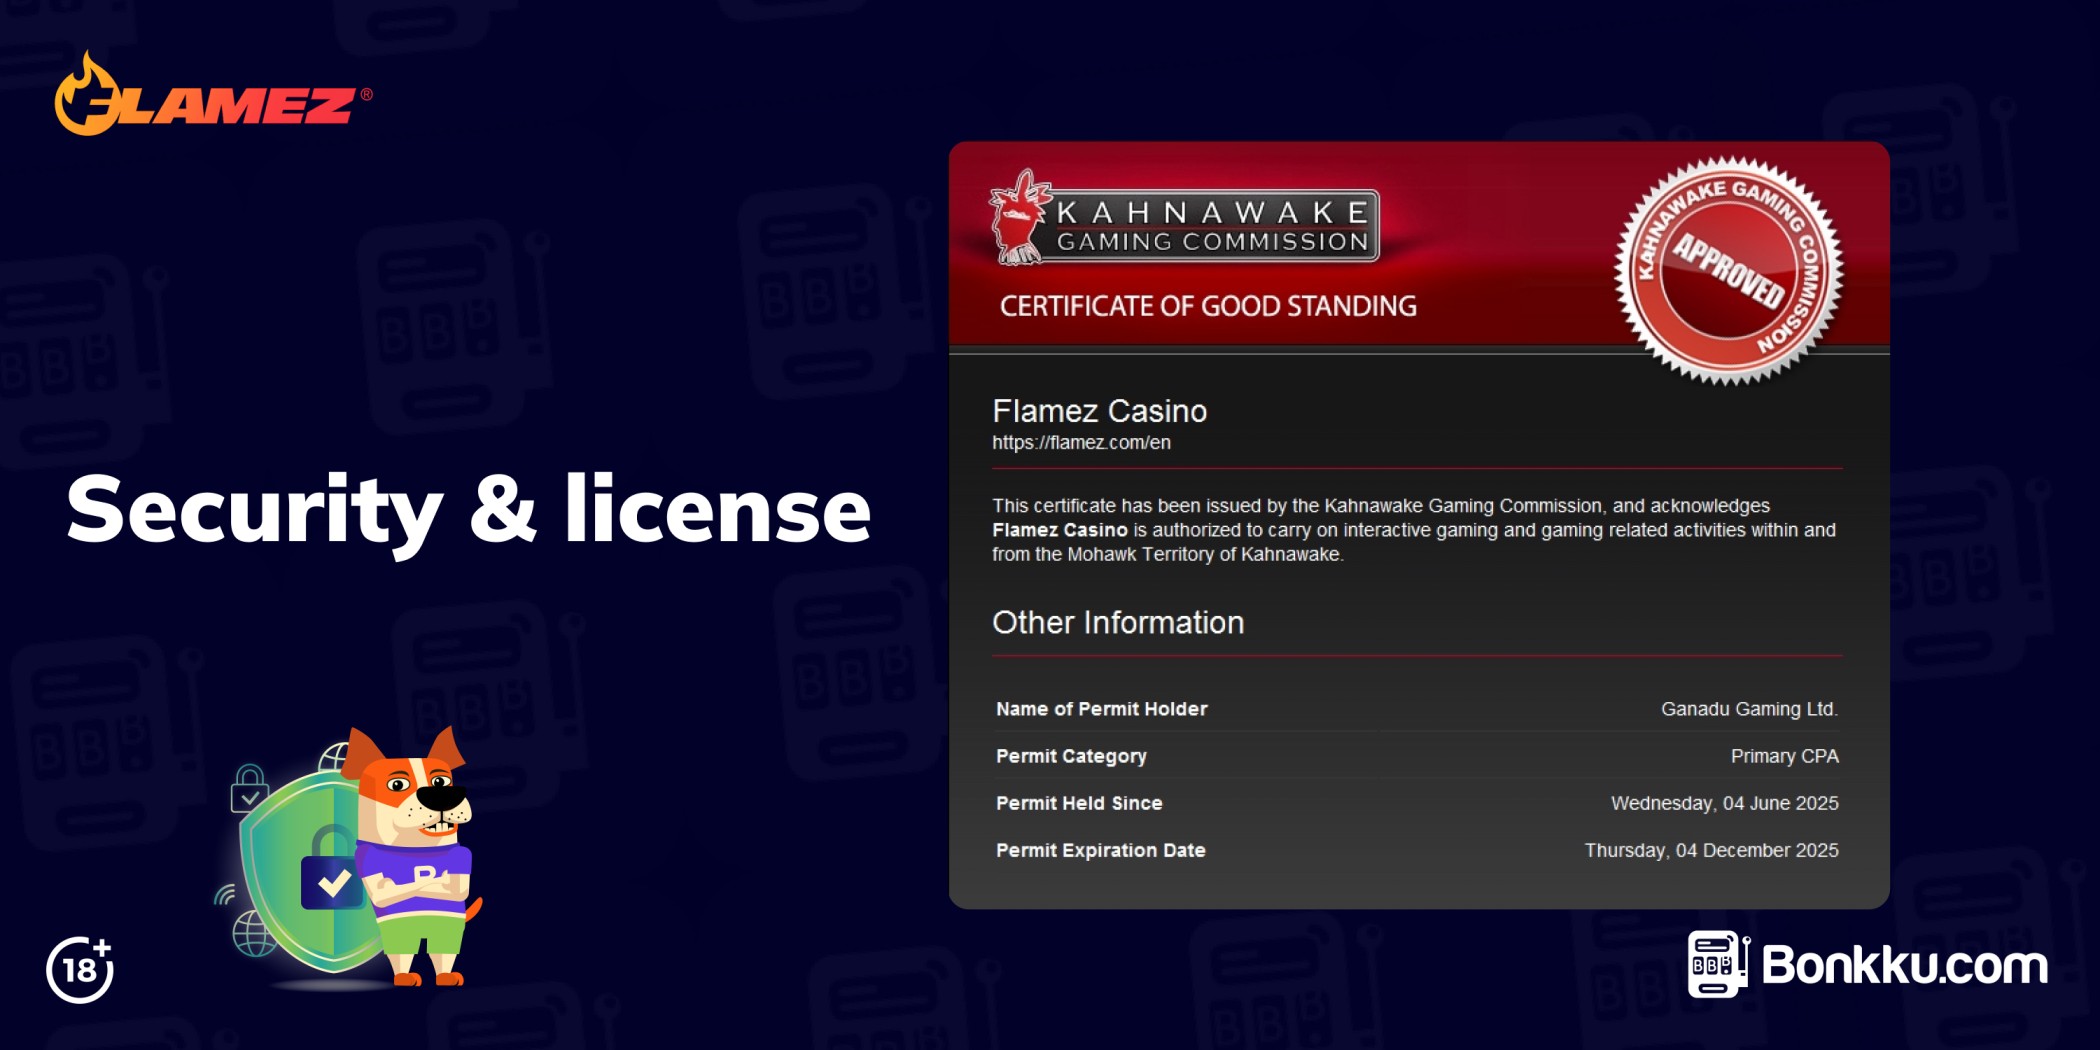The image size is (2100, 1050).
Task: Open the flamez.com/en URL link
Action: (x=1080, y=443)
